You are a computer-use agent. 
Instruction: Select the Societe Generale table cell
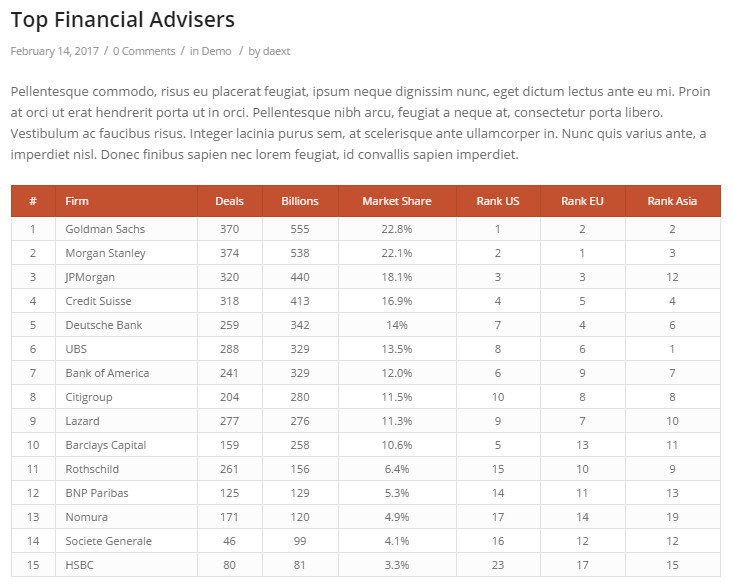[x=108, y=541]
